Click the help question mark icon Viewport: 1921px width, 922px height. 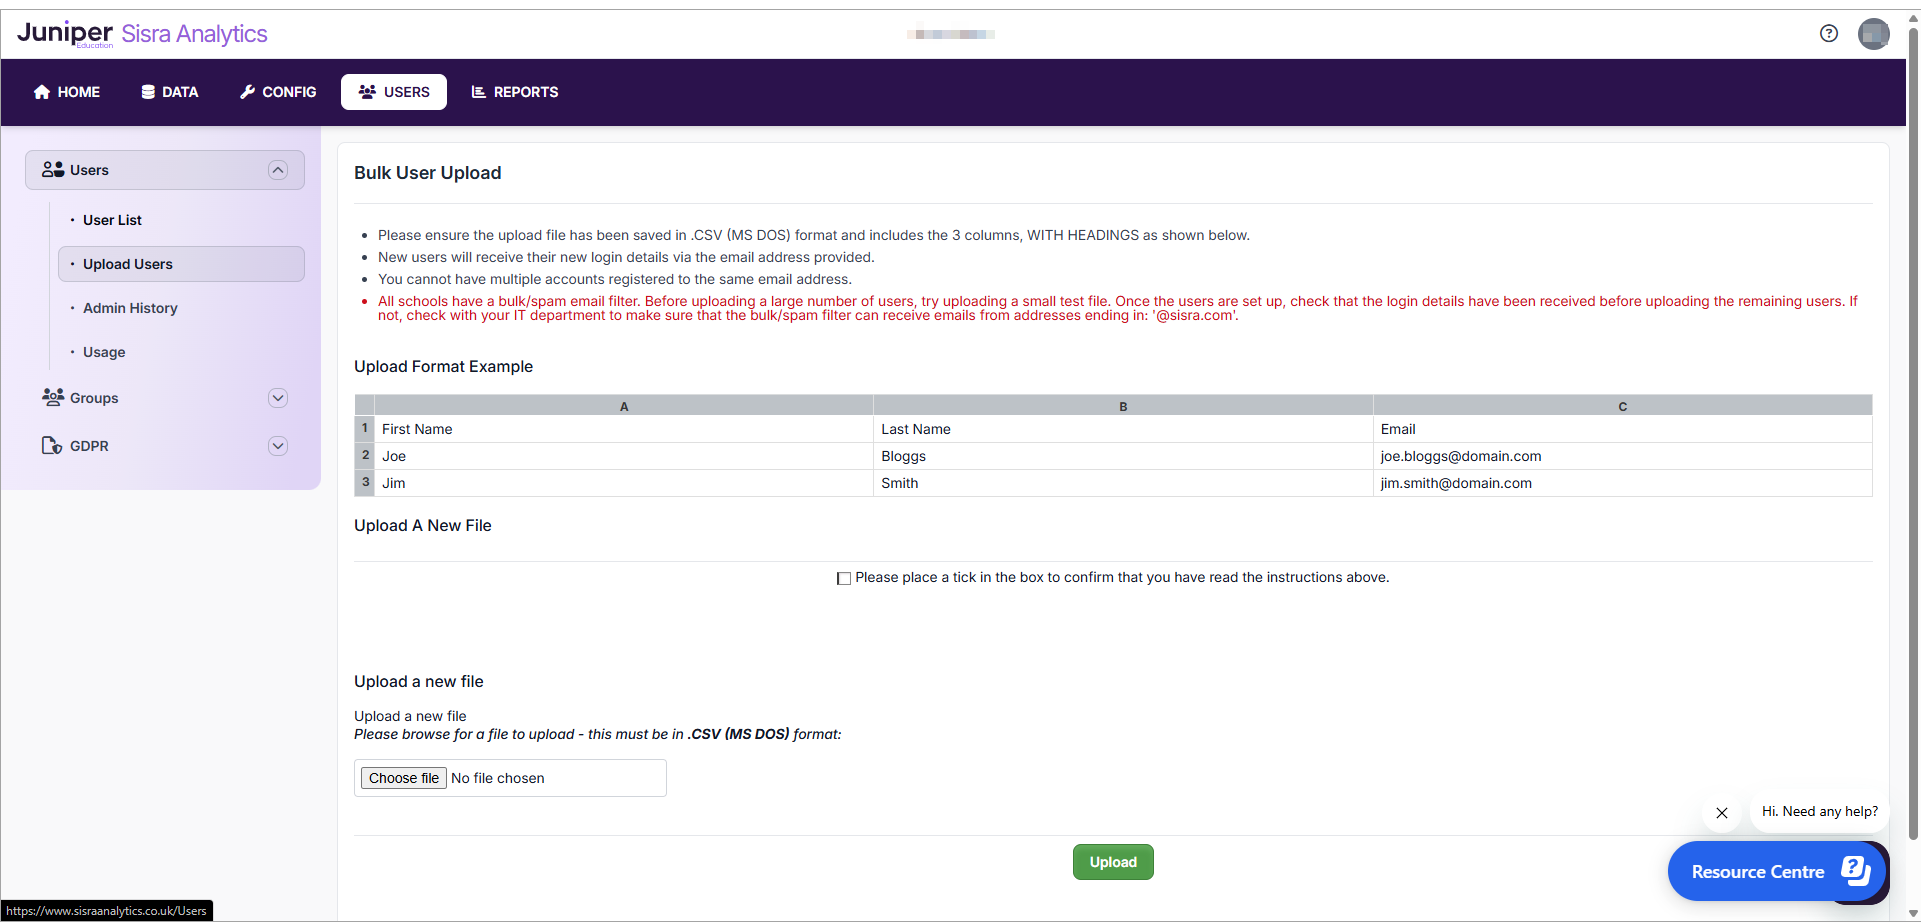click(x=1828, y=33)
